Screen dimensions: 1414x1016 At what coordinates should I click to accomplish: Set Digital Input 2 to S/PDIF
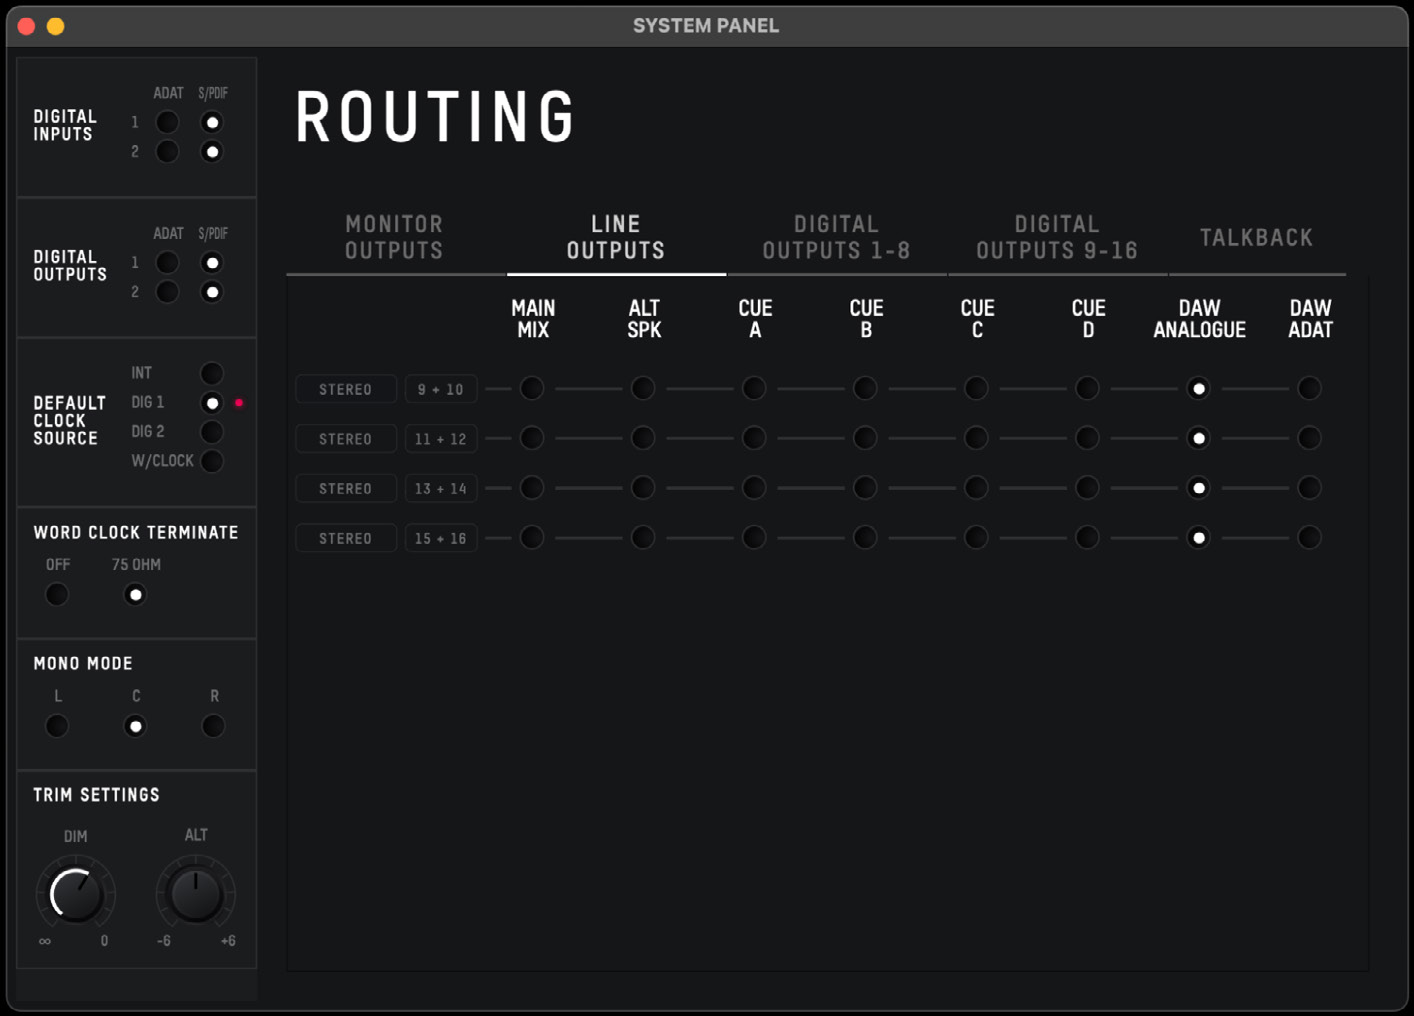point(212,152)
